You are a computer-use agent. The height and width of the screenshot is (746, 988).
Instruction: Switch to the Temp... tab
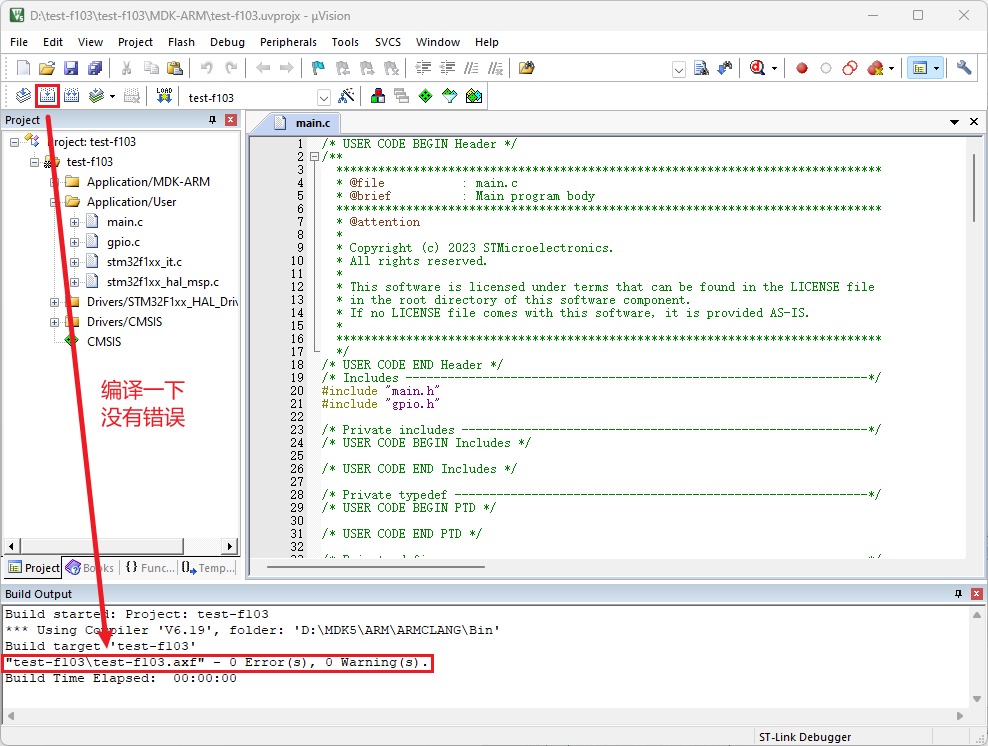[208, 568]
